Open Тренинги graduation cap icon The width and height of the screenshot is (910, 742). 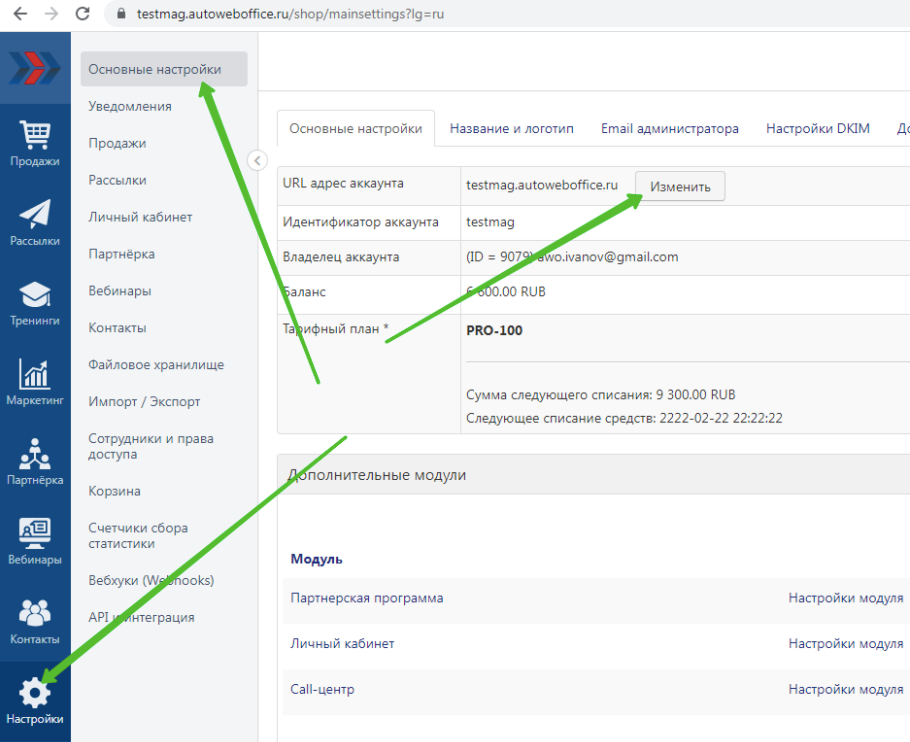pyautogui.click(x=35, y=297)
